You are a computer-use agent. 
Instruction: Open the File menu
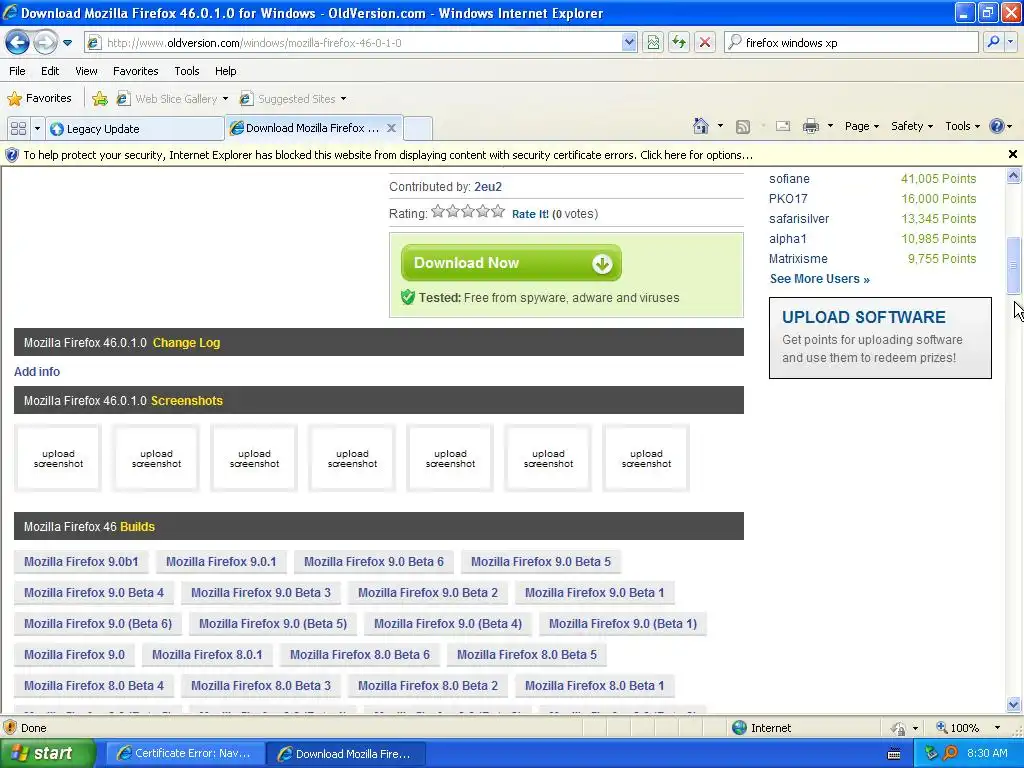pos(18,71)
